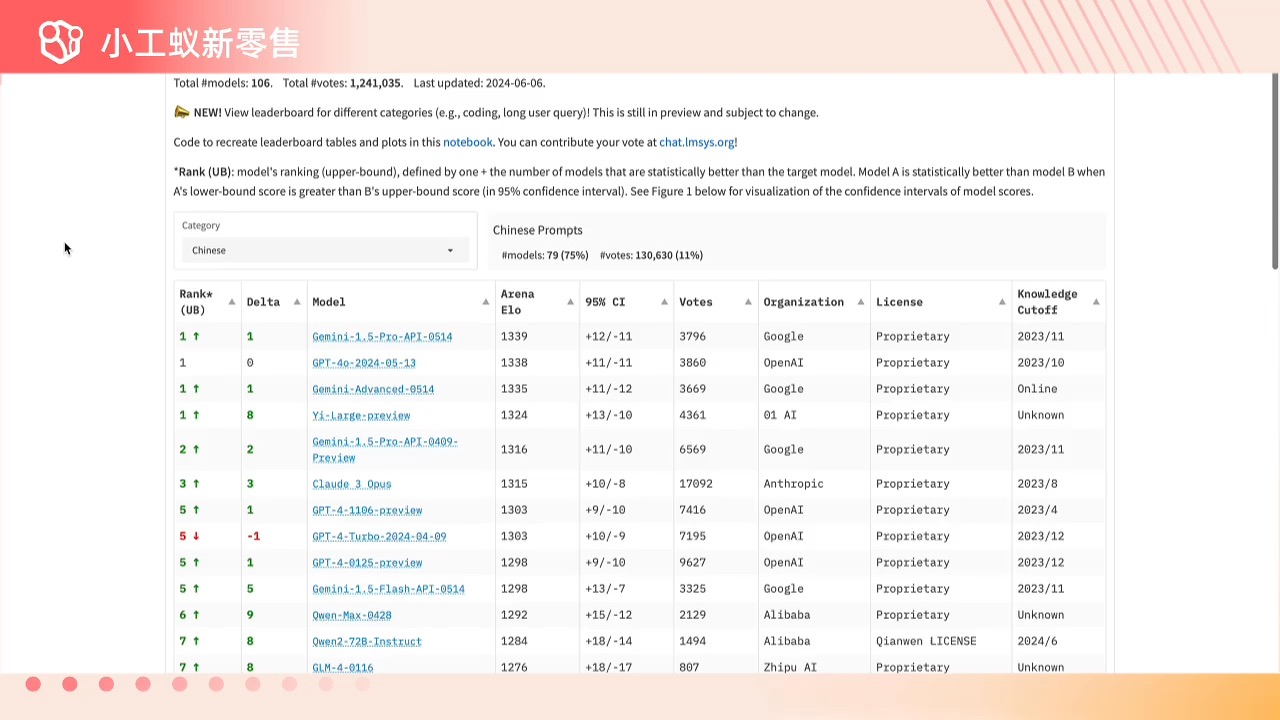Select CI value +13/-7

[605, 589]
